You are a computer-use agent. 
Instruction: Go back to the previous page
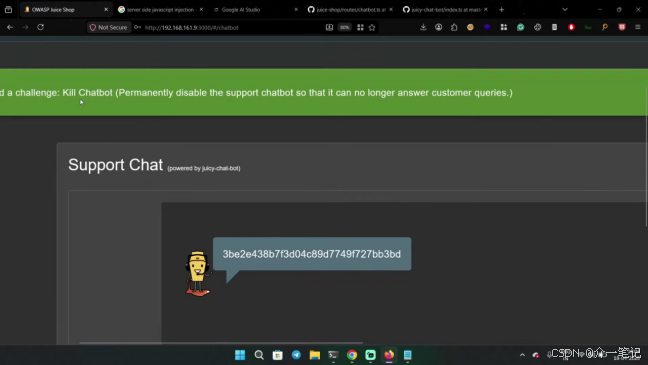click(x=10, y=27)
